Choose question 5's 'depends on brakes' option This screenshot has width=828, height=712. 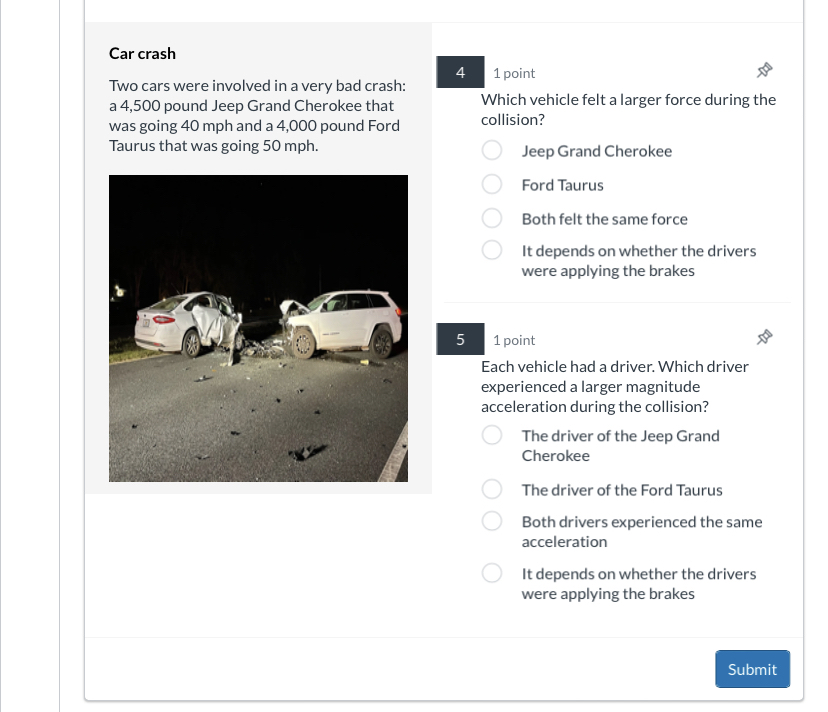(492, 573)
